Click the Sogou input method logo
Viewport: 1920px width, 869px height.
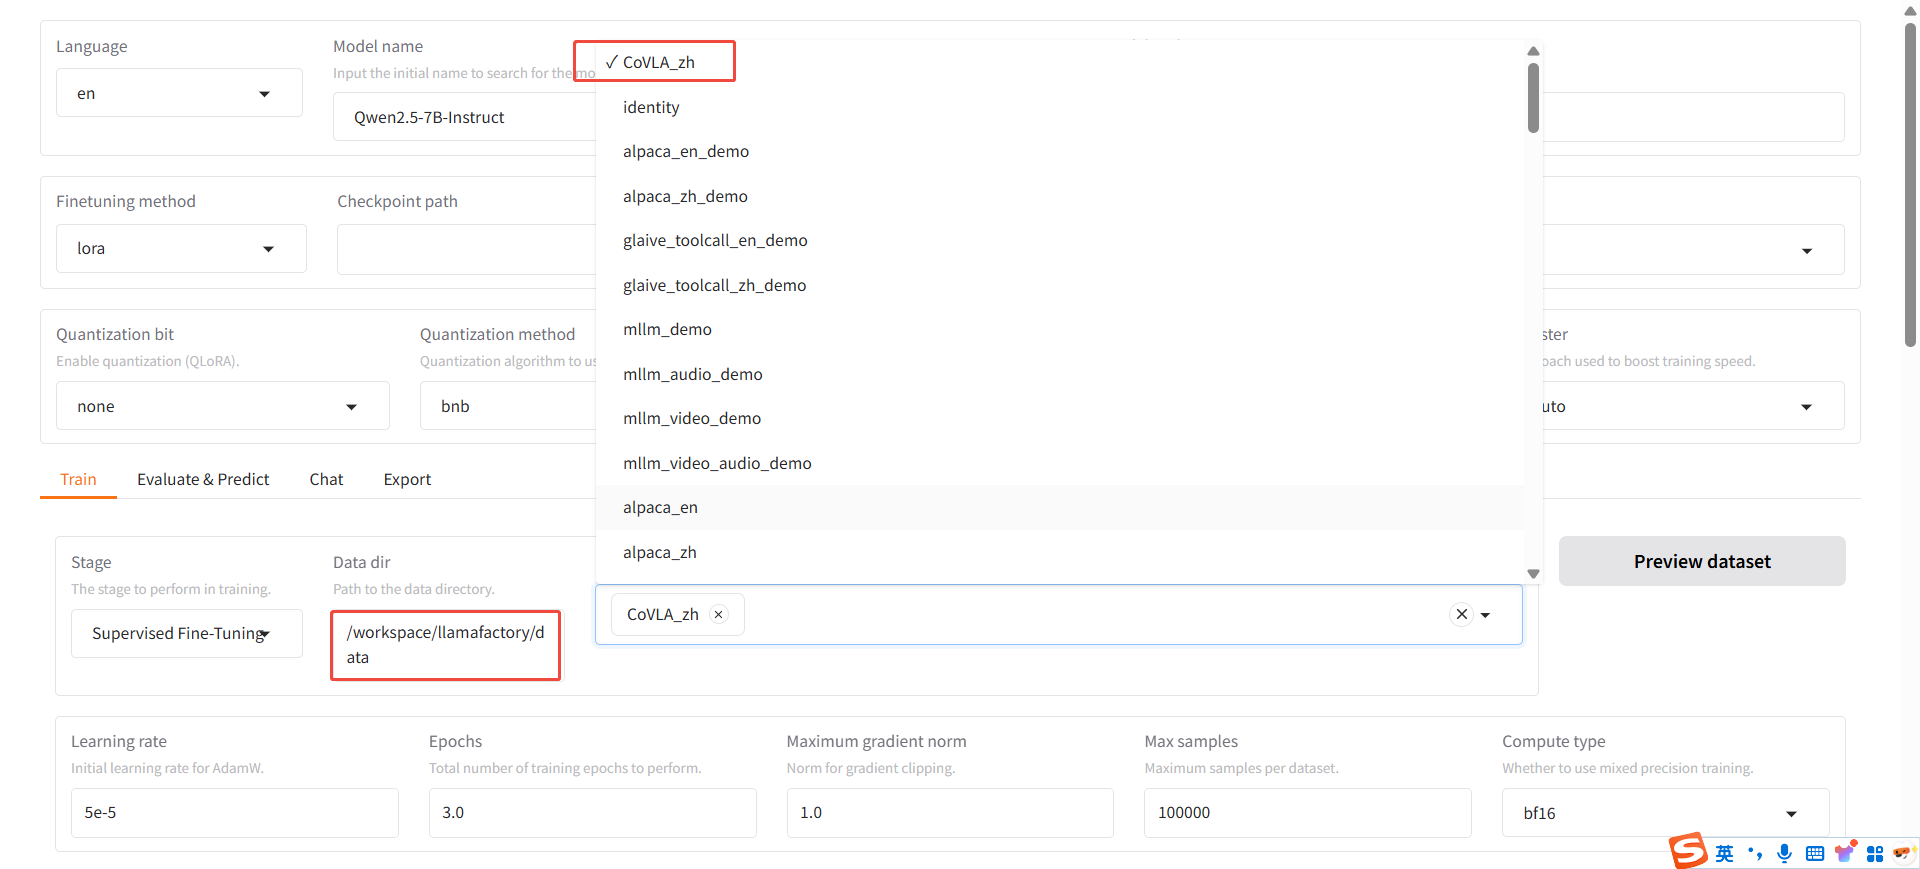coord(1688,851)
